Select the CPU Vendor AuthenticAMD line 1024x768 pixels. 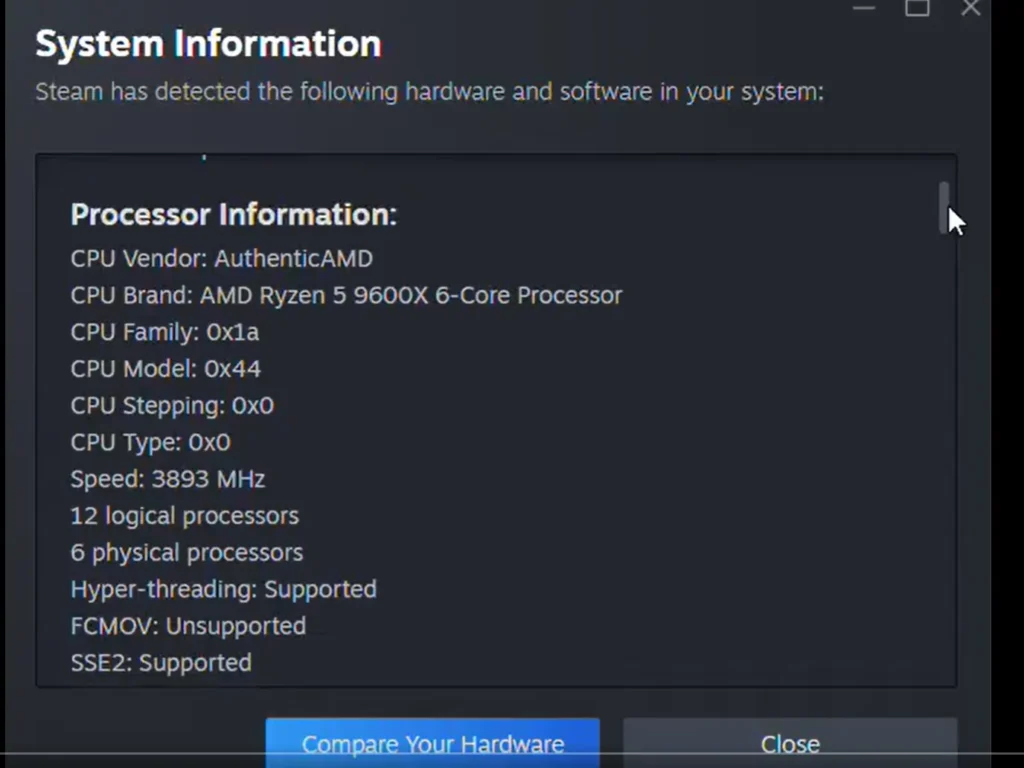point(221,258)
